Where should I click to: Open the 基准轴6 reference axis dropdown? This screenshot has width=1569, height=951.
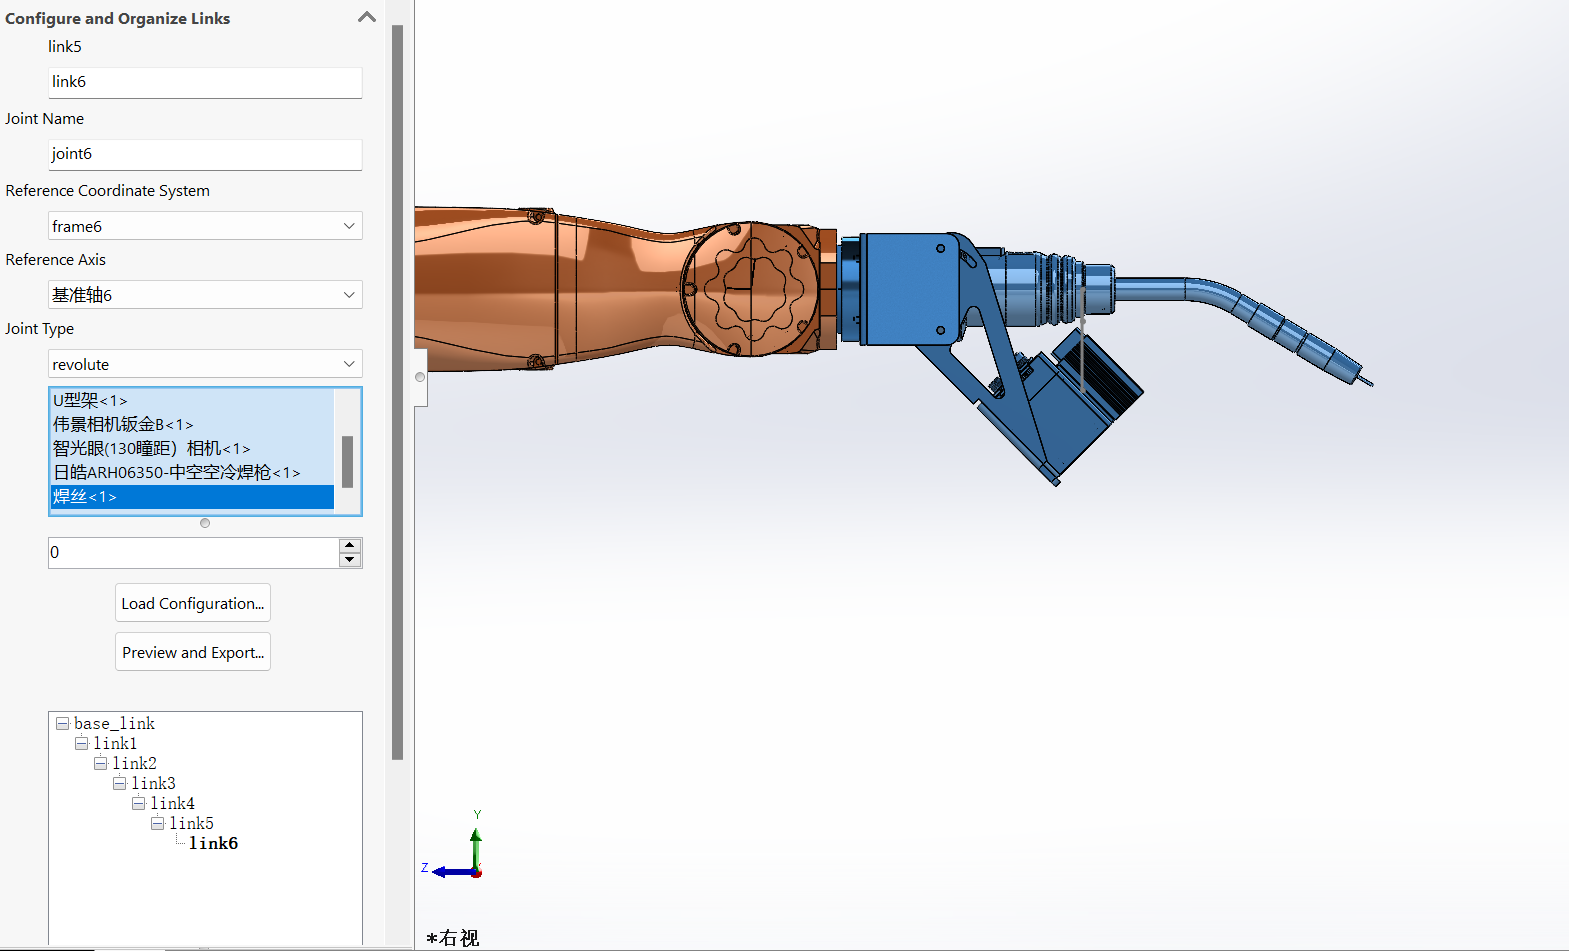tap(205, 295)
